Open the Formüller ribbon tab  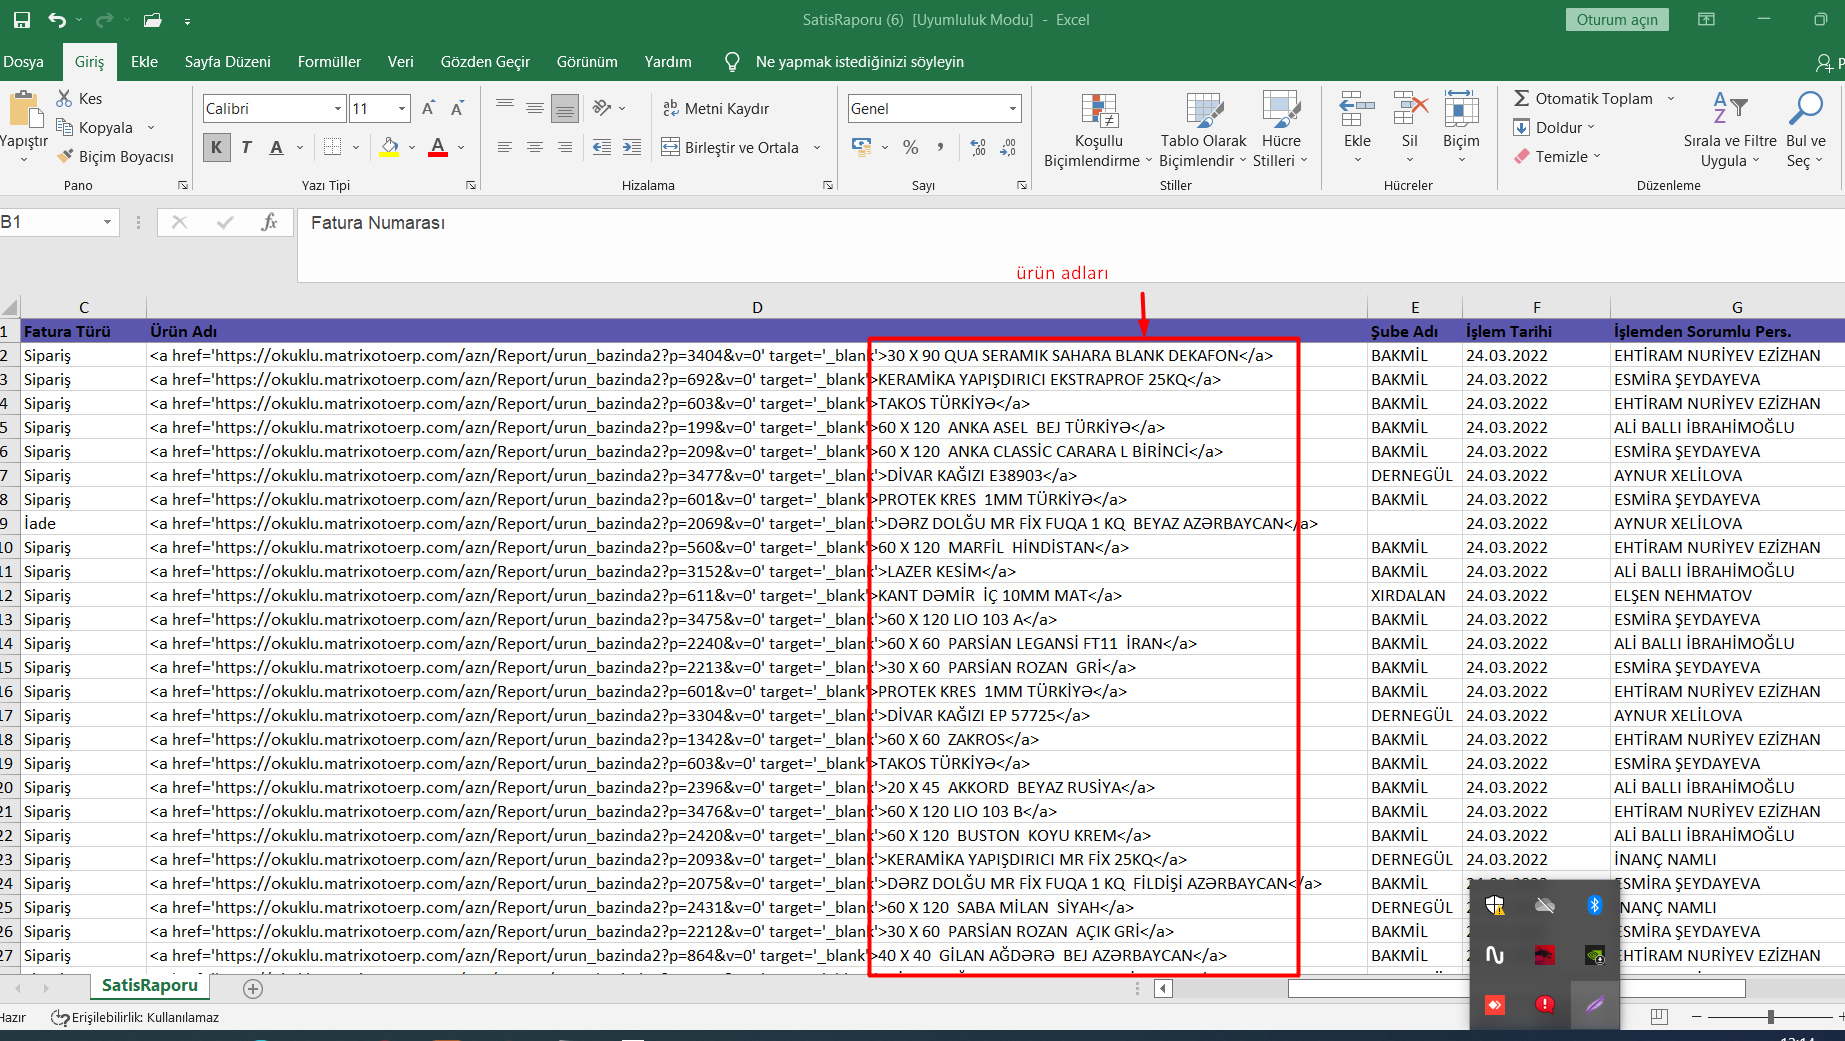(x=329, y=62)
